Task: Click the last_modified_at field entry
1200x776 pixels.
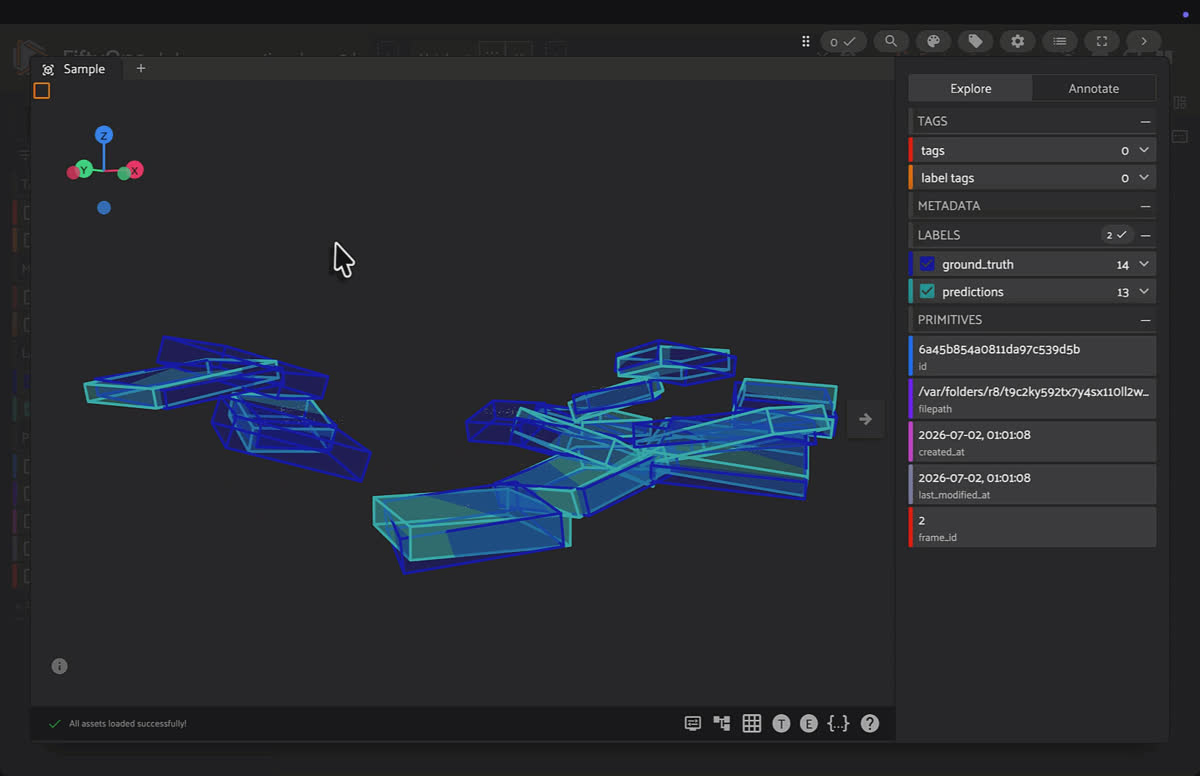Action: [x=1032, y=484]
